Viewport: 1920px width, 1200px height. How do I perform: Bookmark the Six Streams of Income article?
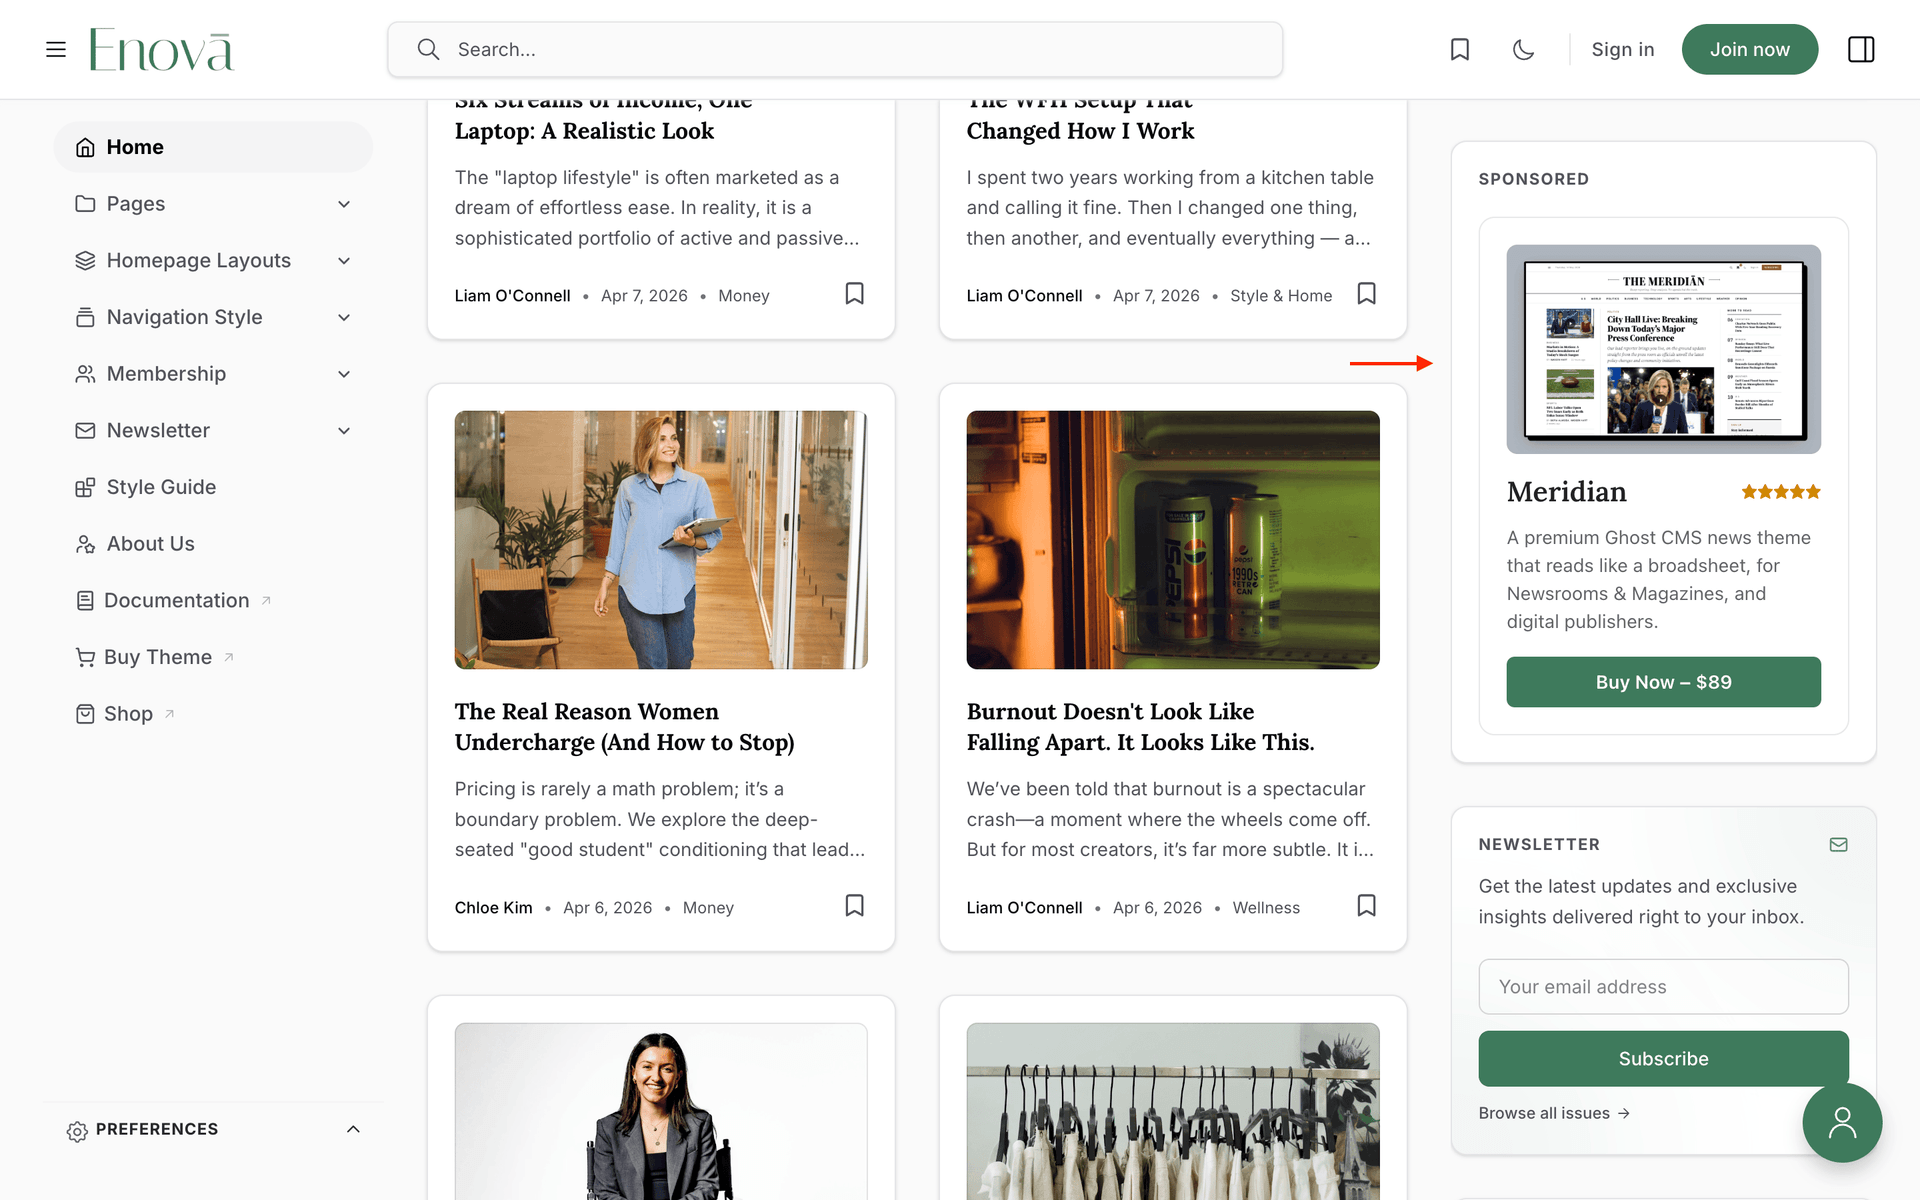(x=855, y=294)
